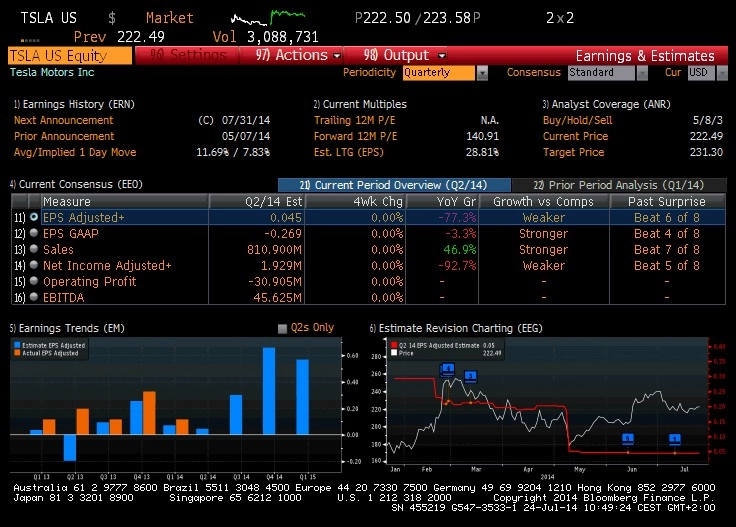
Task: Open Current Consensus (EEO) section
Action: (76, 184)
